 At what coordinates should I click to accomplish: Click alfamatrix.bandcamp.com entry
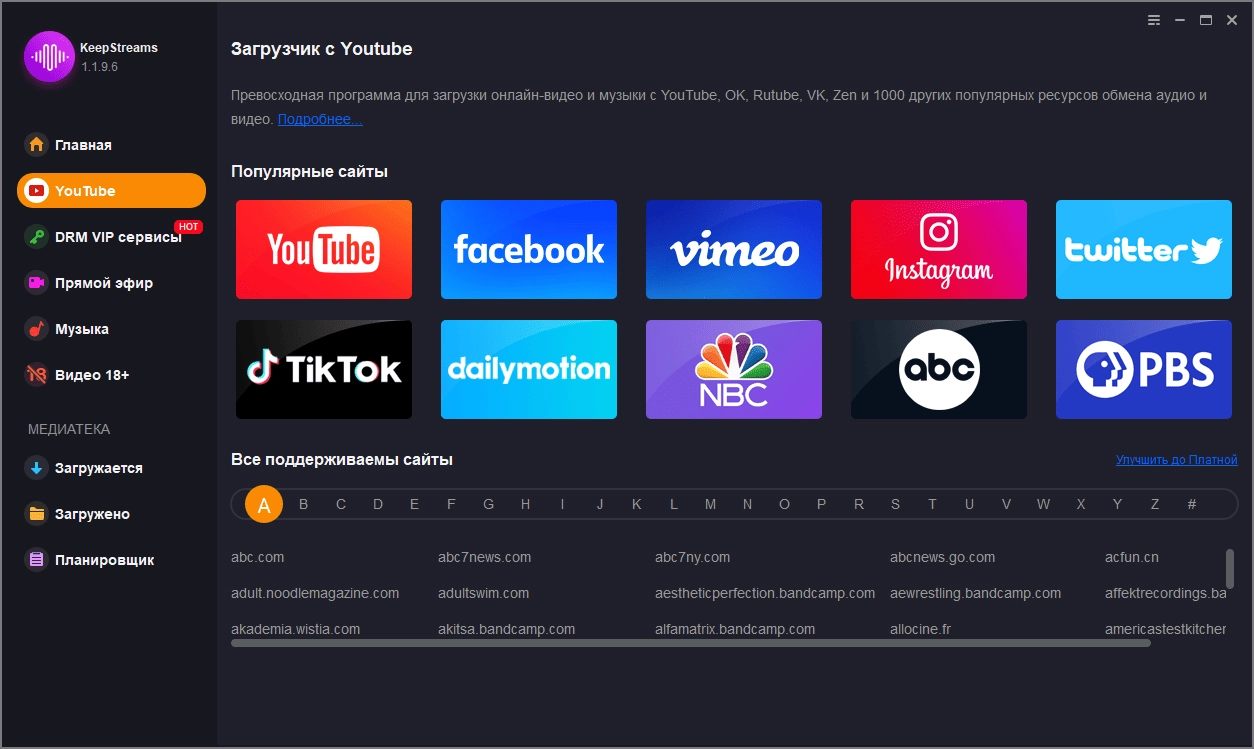click(735, 629)
